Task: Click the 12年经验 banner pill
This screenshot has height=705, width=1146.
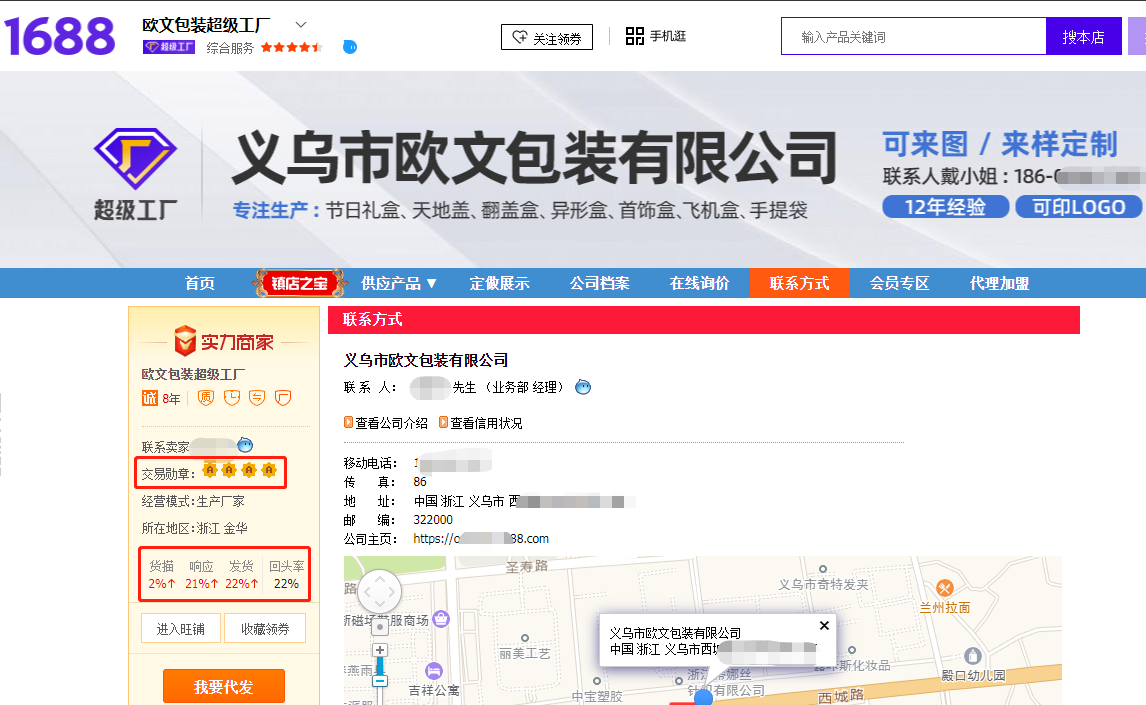Action: pos(946,207)
